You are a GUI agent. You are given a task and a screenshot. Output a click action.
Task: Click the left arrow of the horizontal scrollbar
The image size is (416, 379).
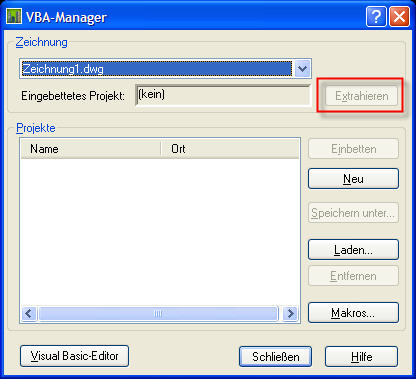coord(29,313)
